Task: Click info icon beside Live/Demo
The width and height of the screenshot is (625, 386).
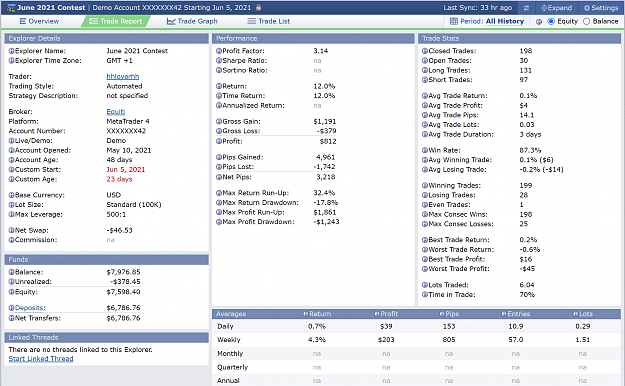Action: pyautogui.click(x=12, y=140)
